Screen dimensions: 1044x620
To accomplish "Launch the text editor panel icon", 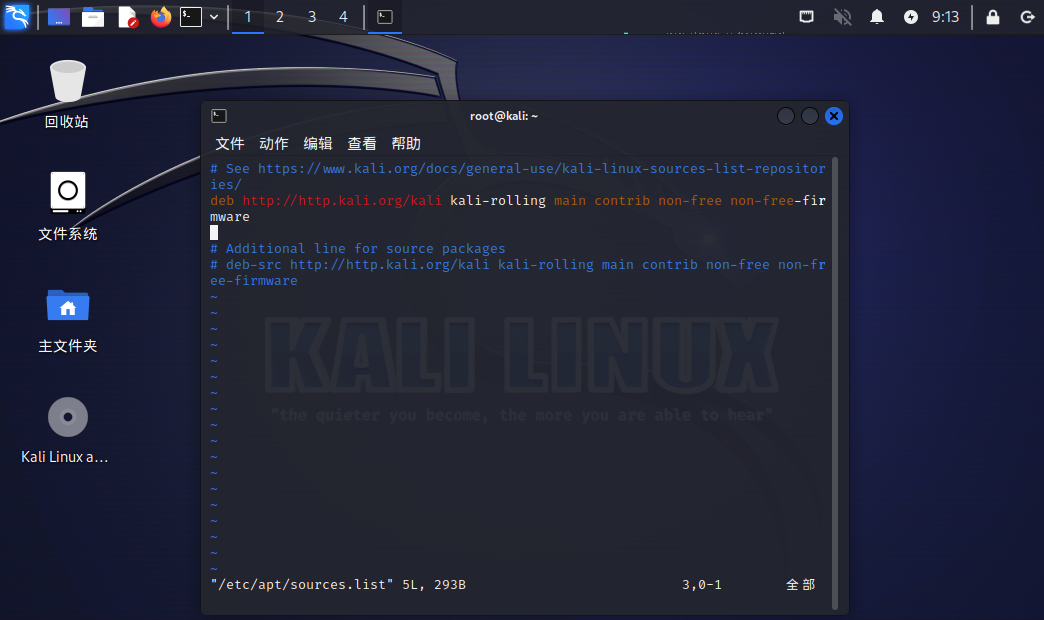I will click(127, 17).
